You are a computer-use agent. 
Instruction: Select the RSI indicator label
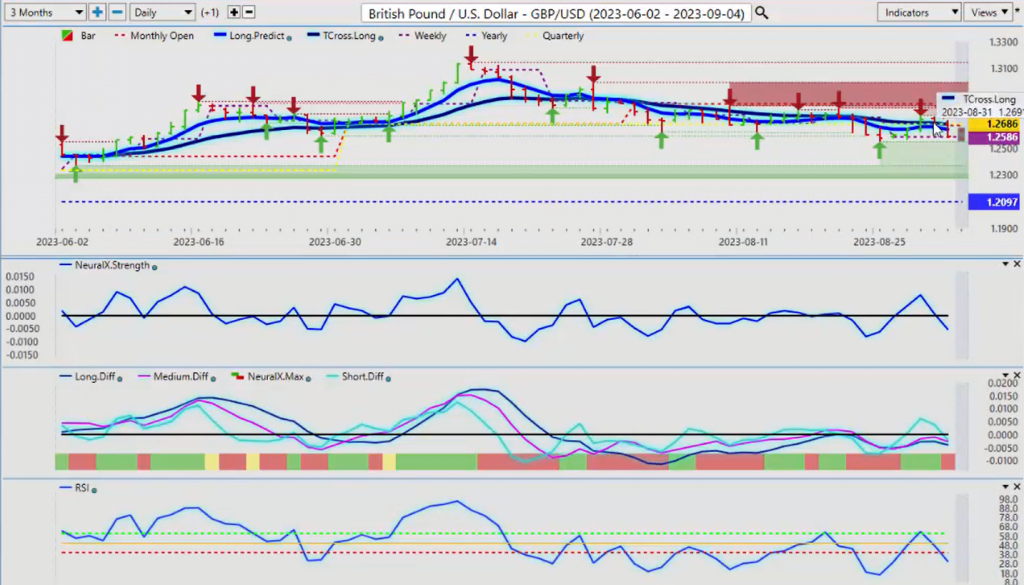click(x=82, y=488)
